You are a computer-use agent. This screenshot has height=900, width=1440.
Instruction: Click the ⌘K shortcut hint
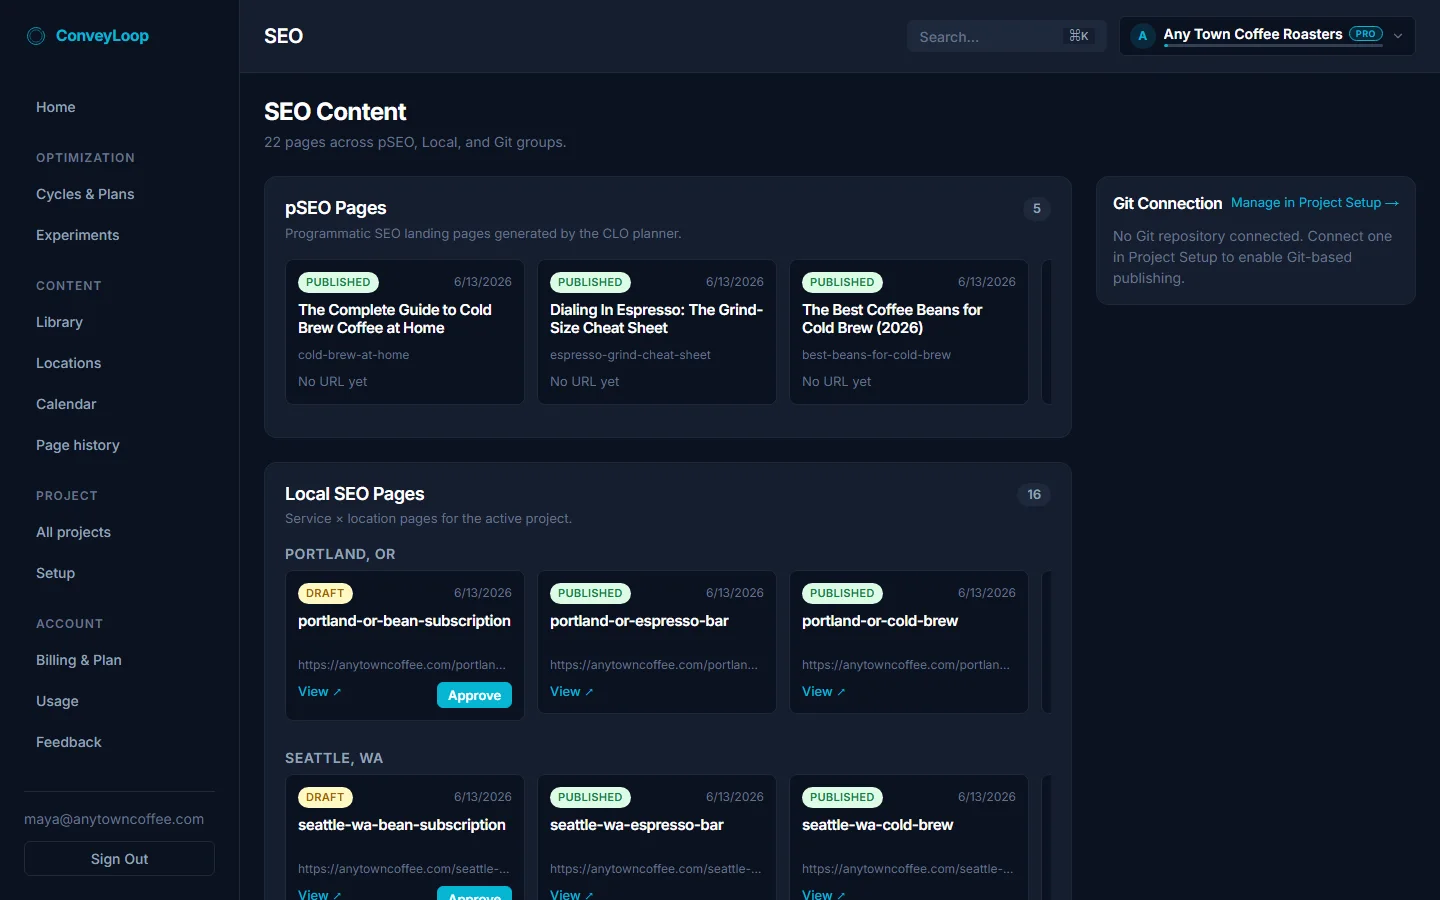pos(1079,36)
